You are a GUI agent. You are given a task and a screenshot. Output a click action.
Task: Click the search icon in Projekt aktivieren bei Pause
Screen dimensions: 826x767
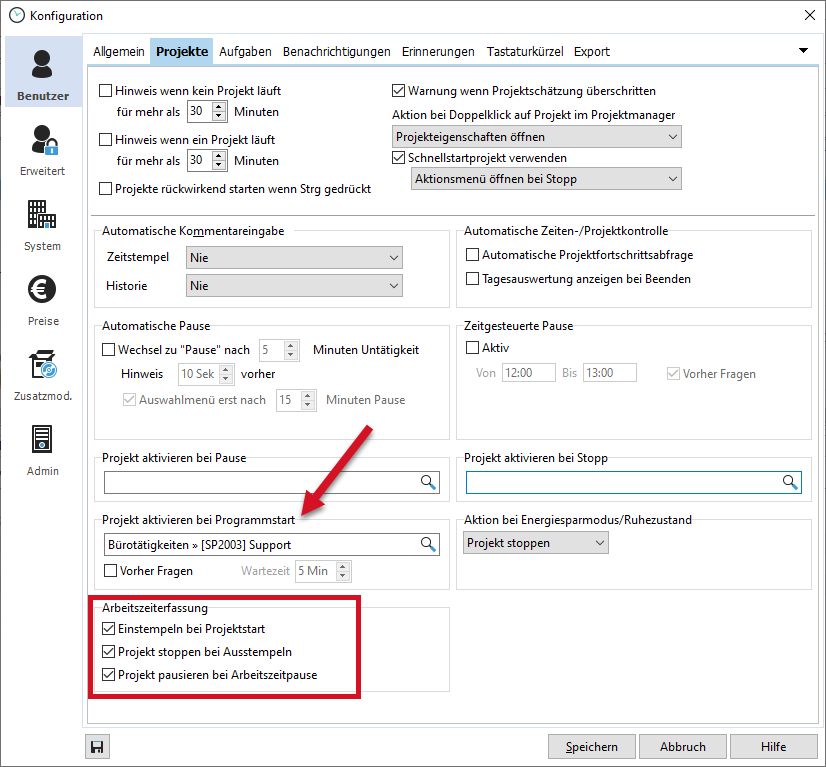pyautogui.click(x=430, y=482)
